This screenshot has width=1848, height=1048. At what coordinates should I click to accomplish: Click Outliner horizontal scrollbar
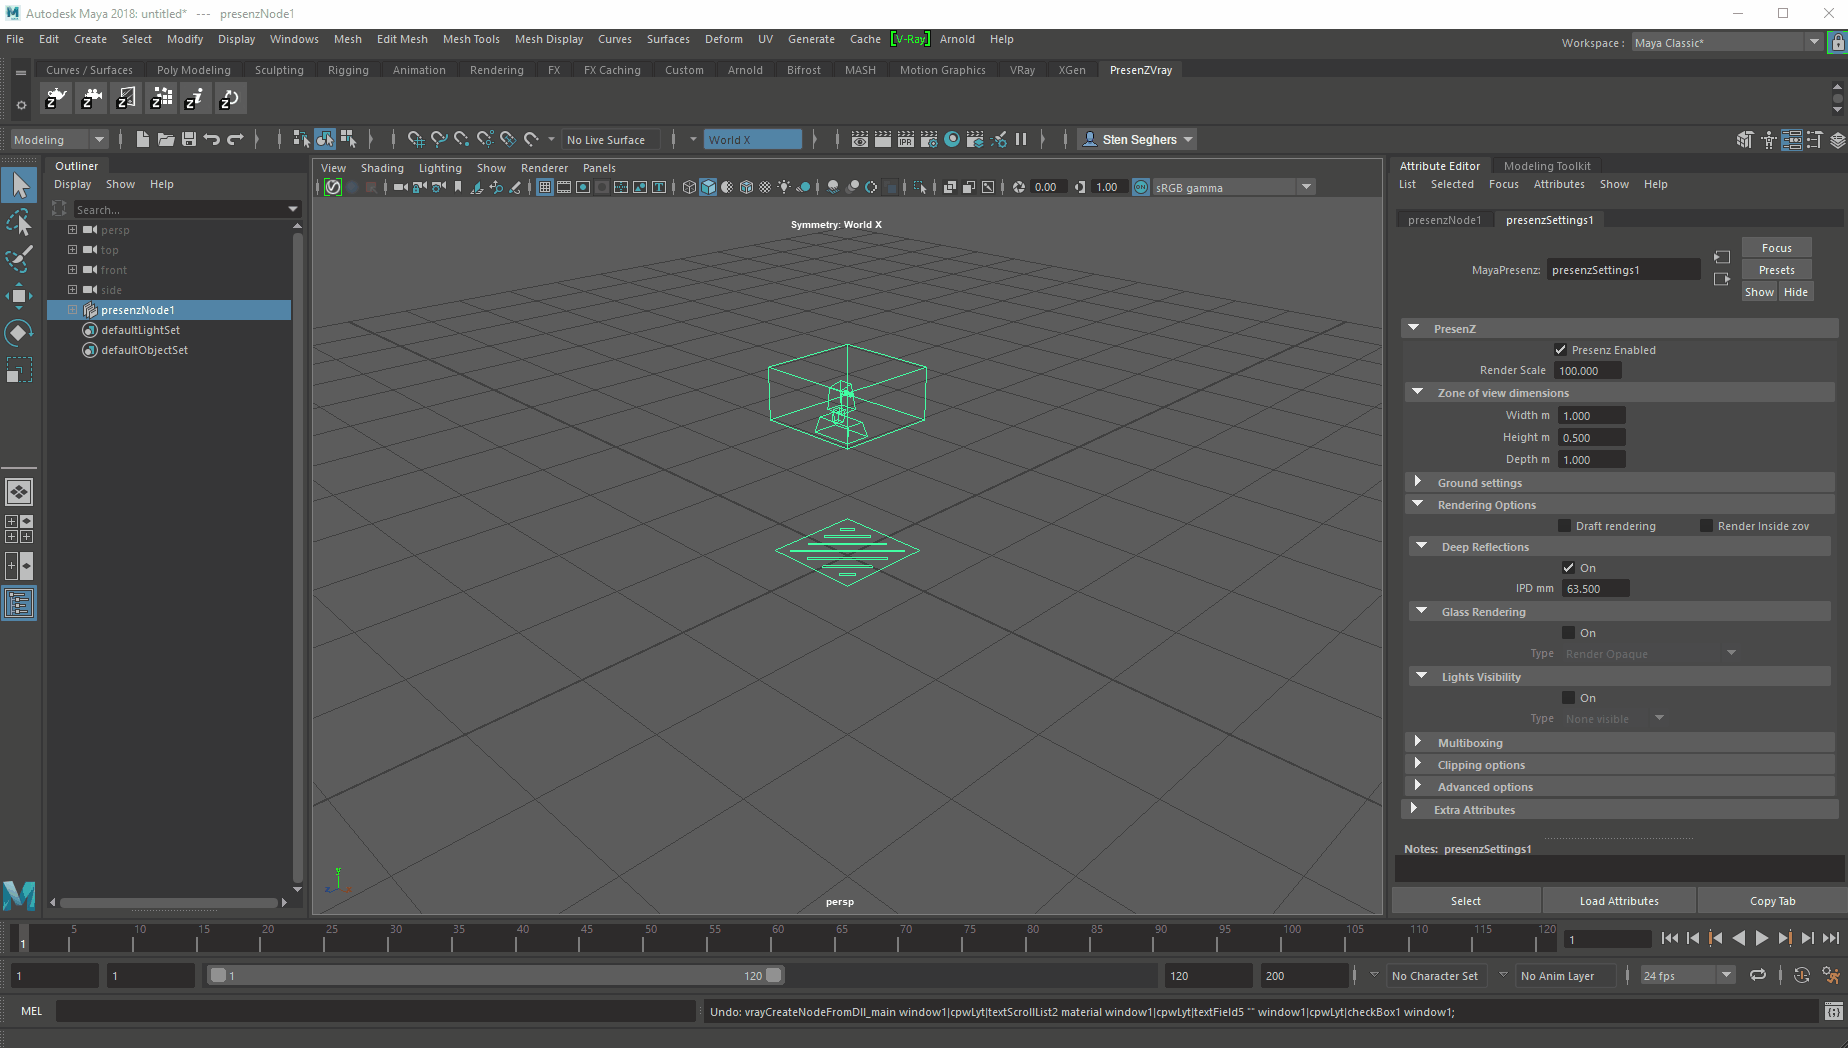tap(168, 902)
